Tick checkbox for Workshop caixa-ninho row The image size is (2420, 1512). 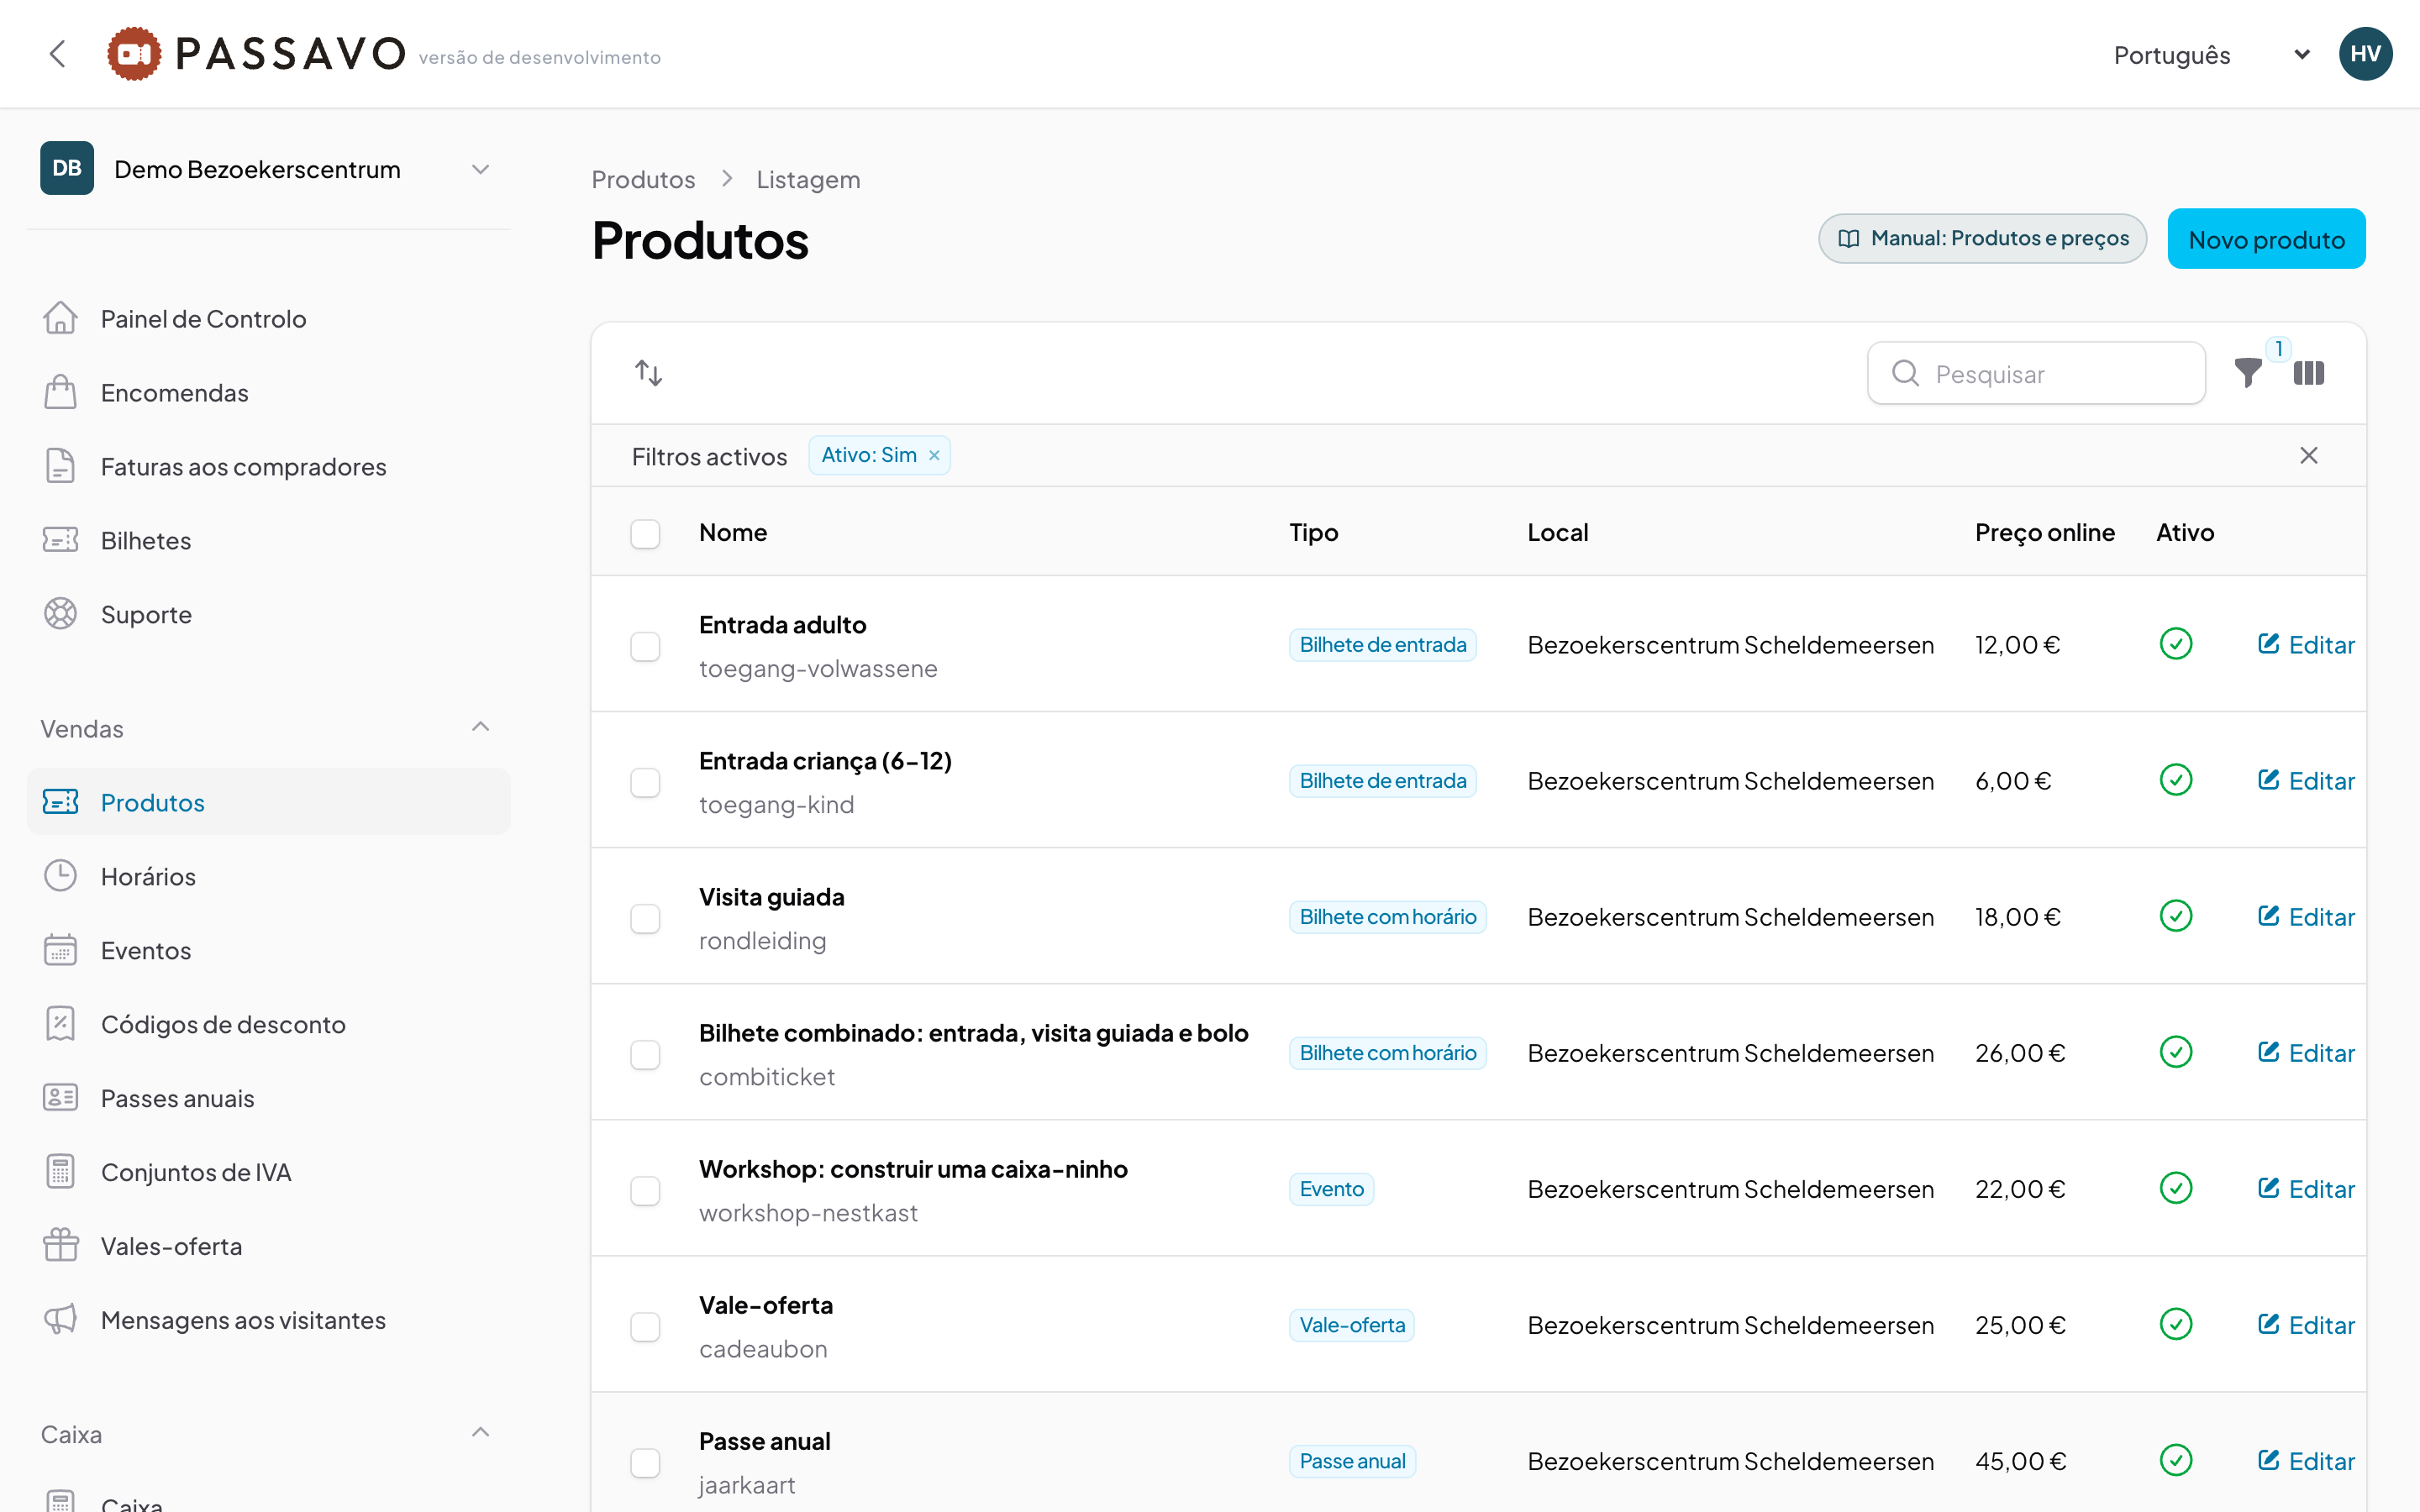coord(645,1190)
